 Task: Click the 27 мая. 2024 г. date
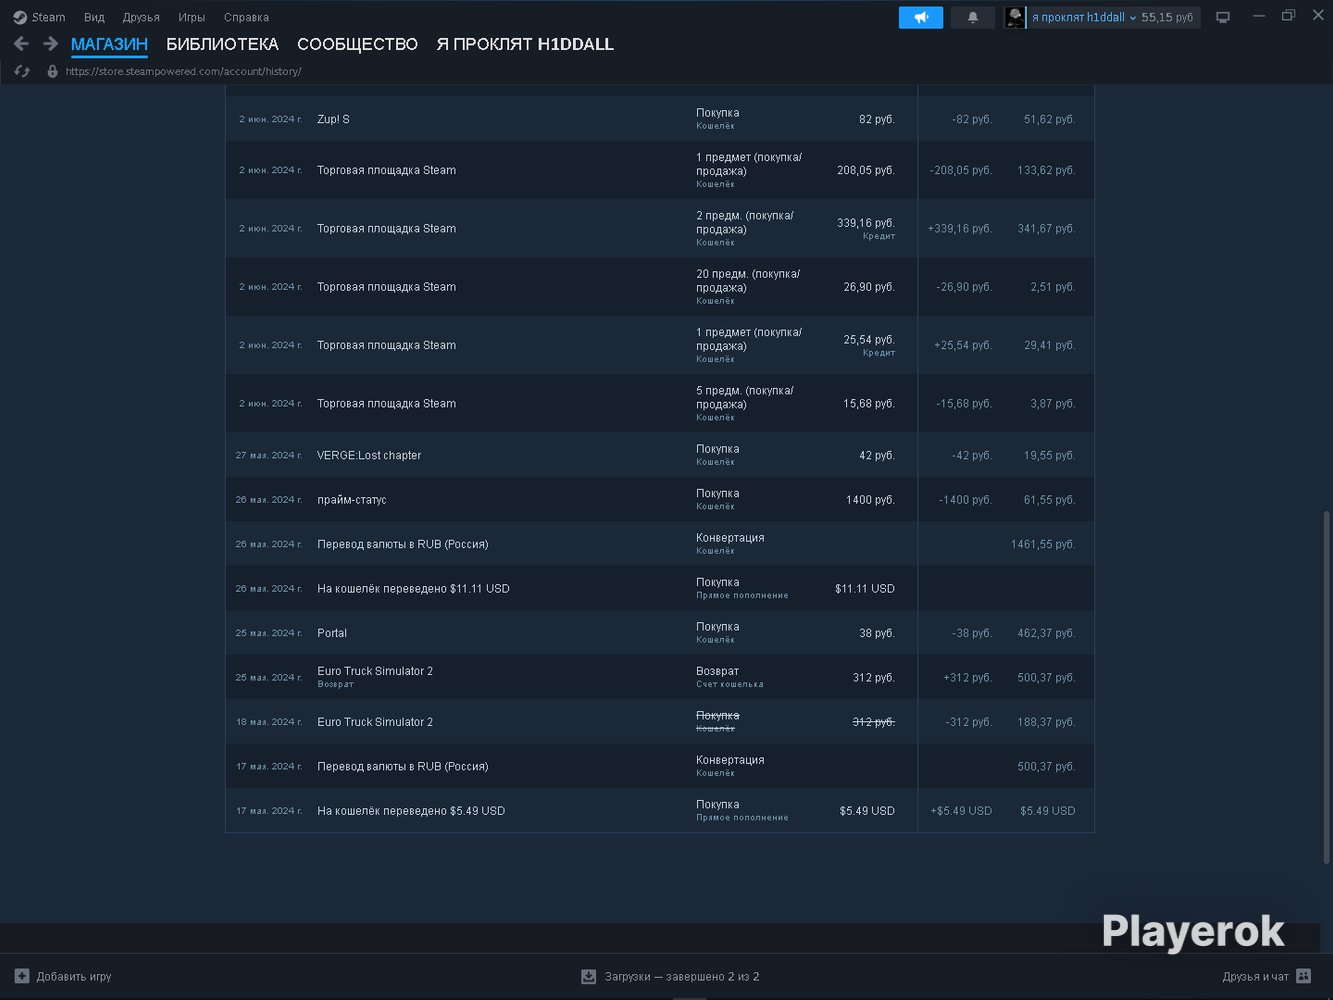coord(269,455)
